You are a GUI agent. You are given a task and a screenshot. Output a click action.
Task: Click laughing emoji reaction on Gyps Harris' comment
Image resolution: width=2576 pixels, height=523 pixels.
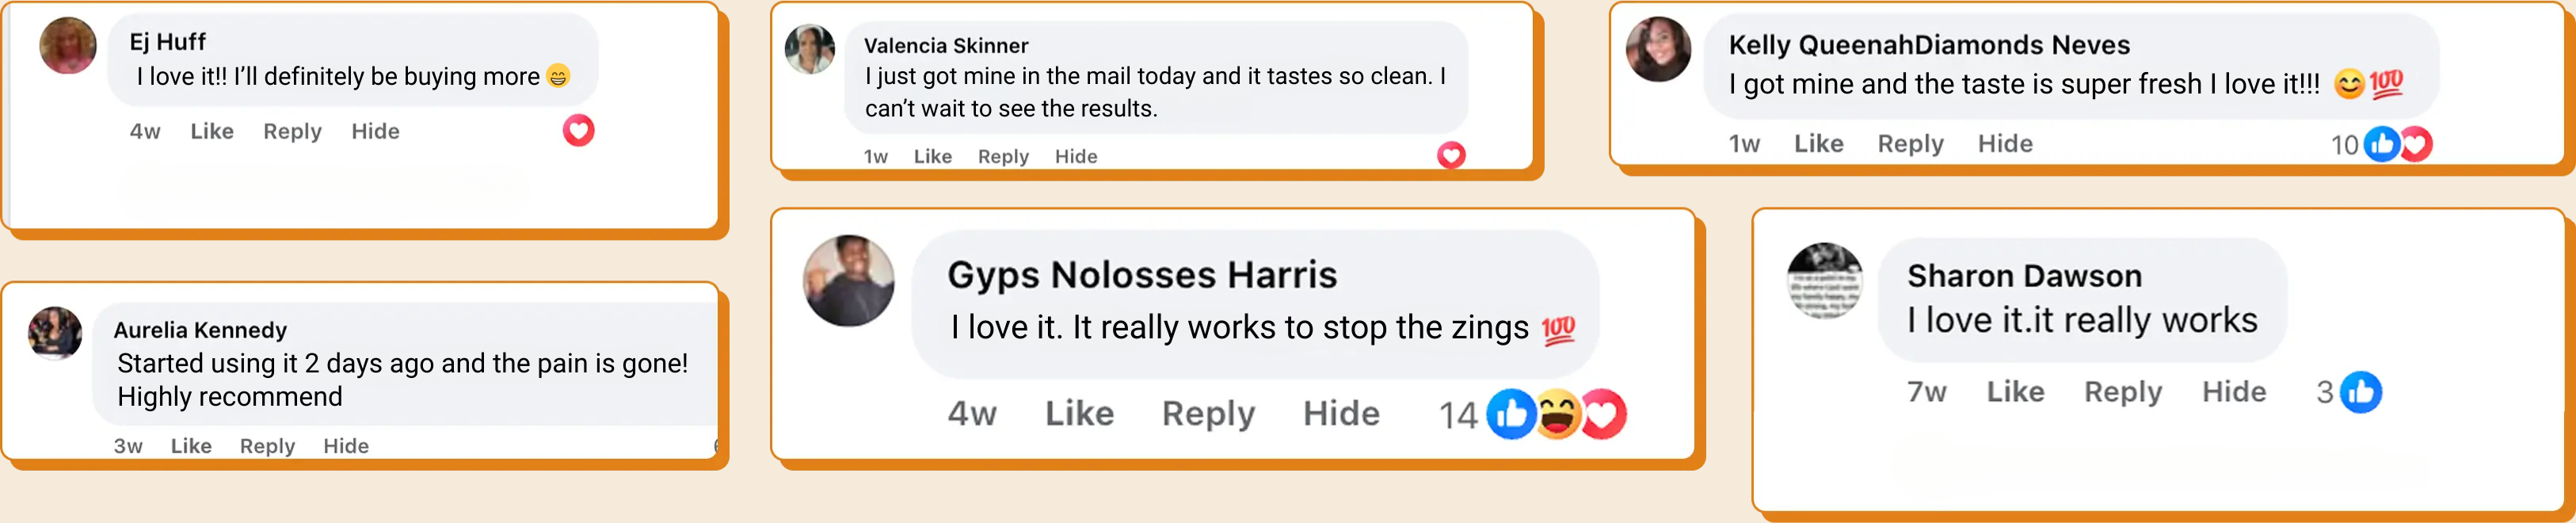pos(1557,413)
